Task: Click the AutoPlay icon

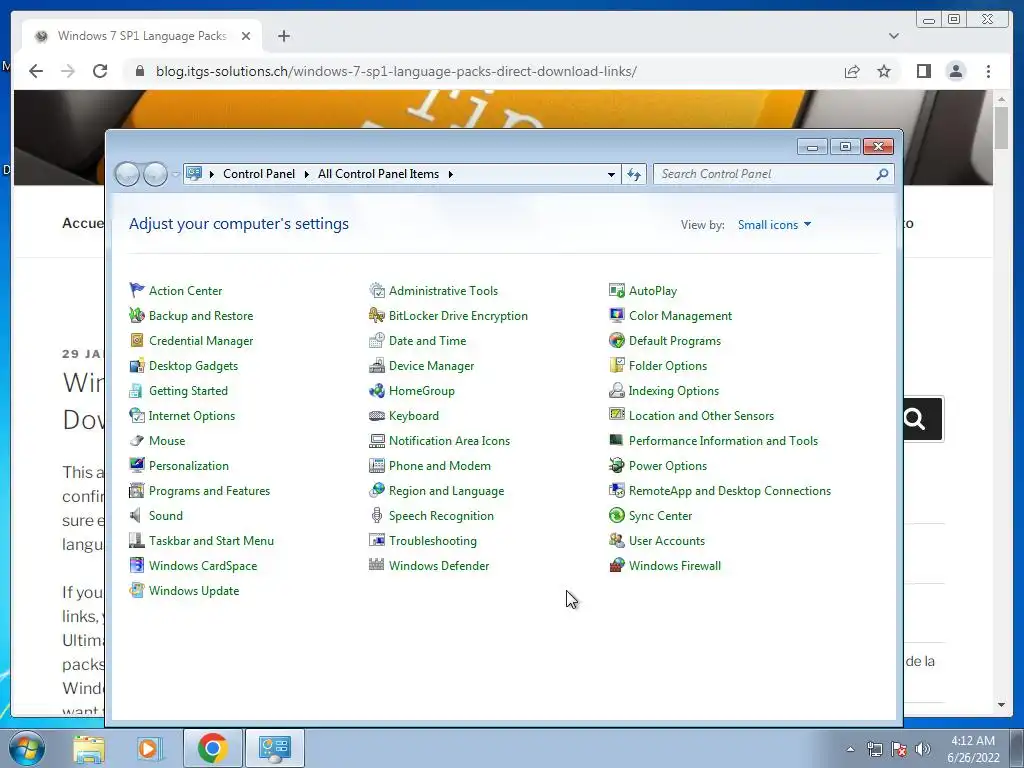Action: [x=616, y=290]
